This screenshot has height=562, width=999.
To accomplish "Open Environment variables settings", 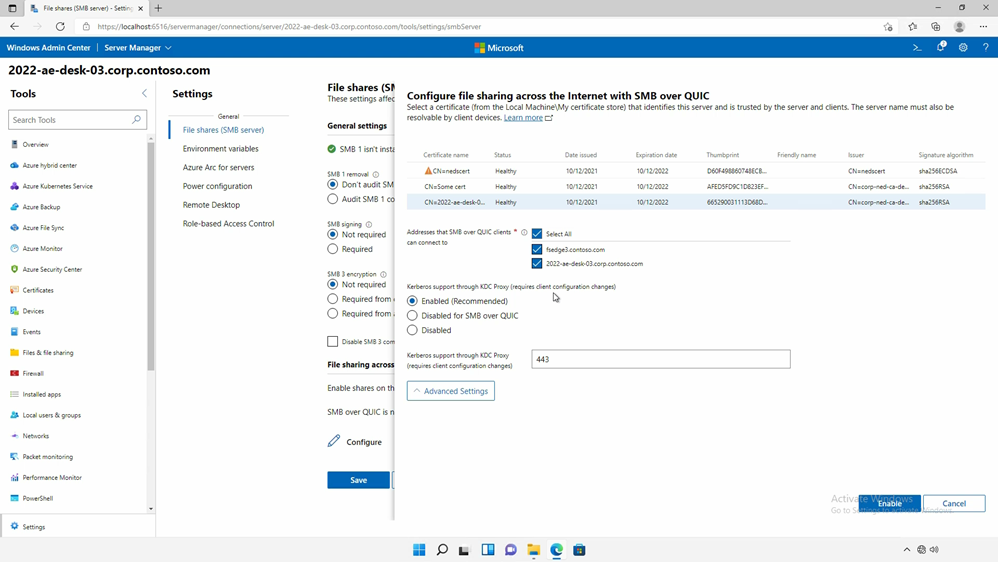I will click(x=220, y=148).
